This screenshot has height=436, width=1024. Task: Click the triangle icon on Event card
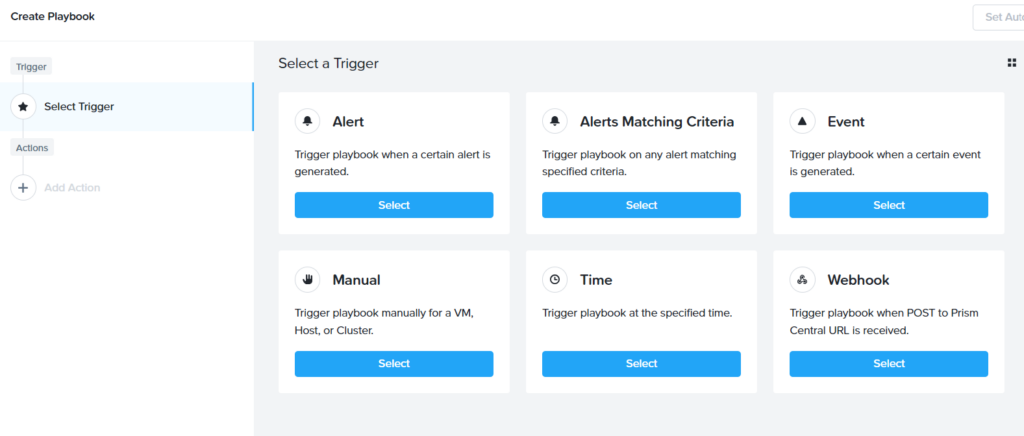tap(803, 121)
